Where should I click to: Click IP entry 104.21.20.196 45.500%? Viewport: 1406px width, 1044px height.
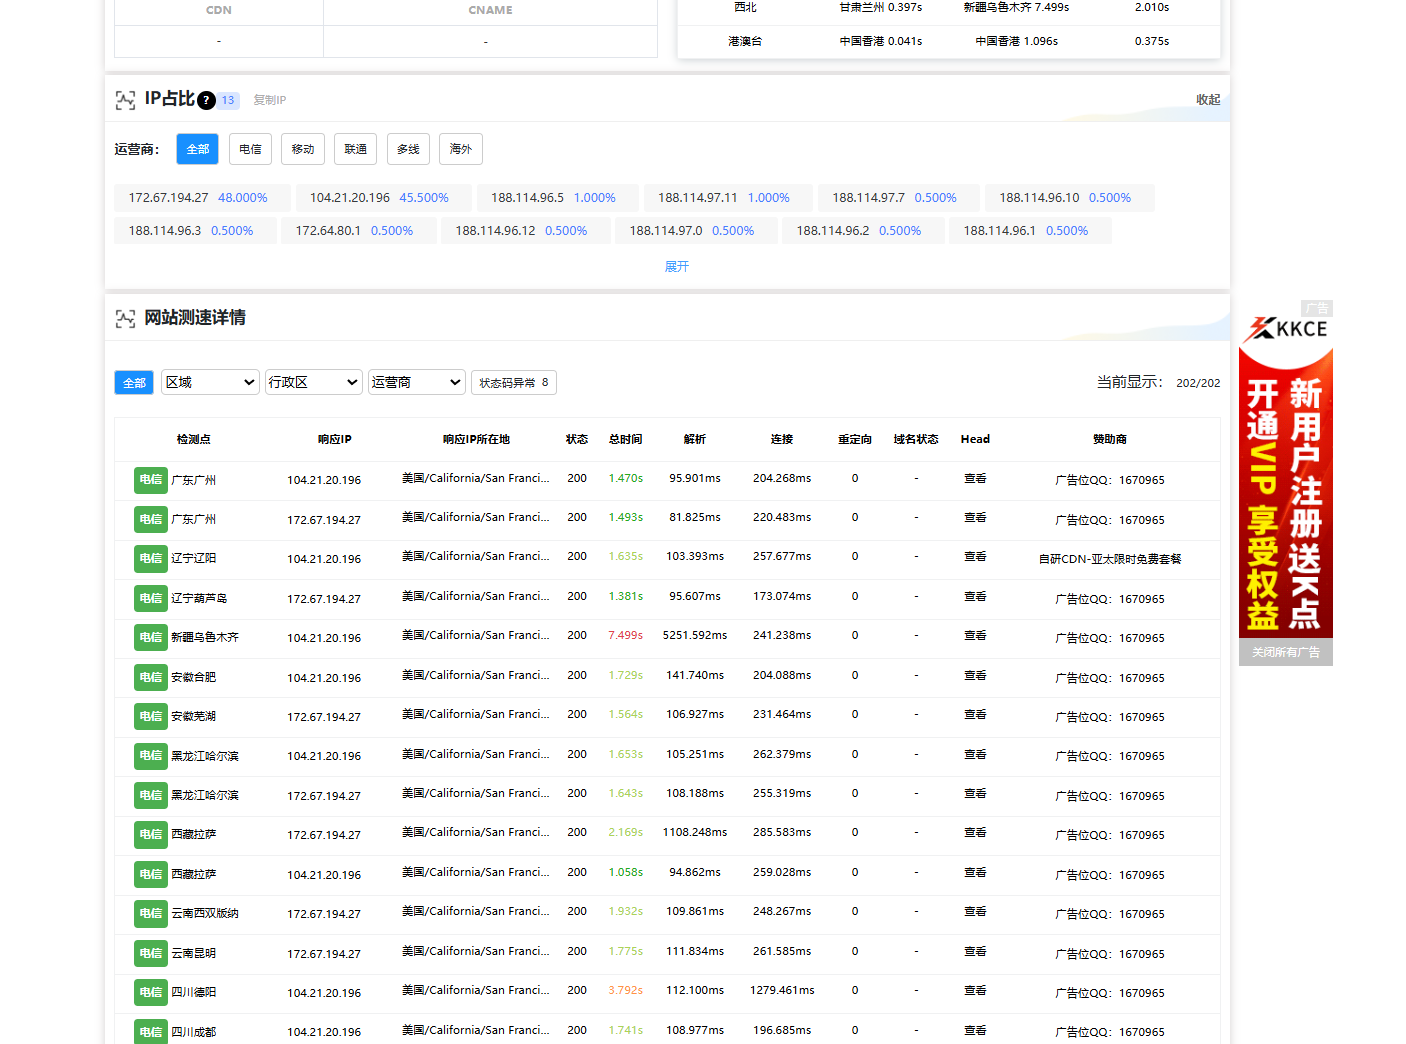coord(383,198)
